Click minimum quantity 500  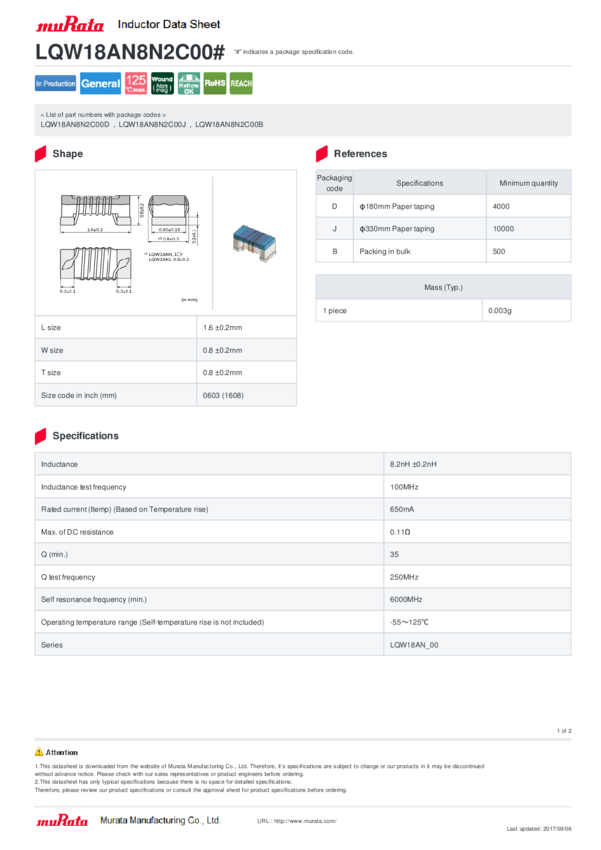point(499,252)
